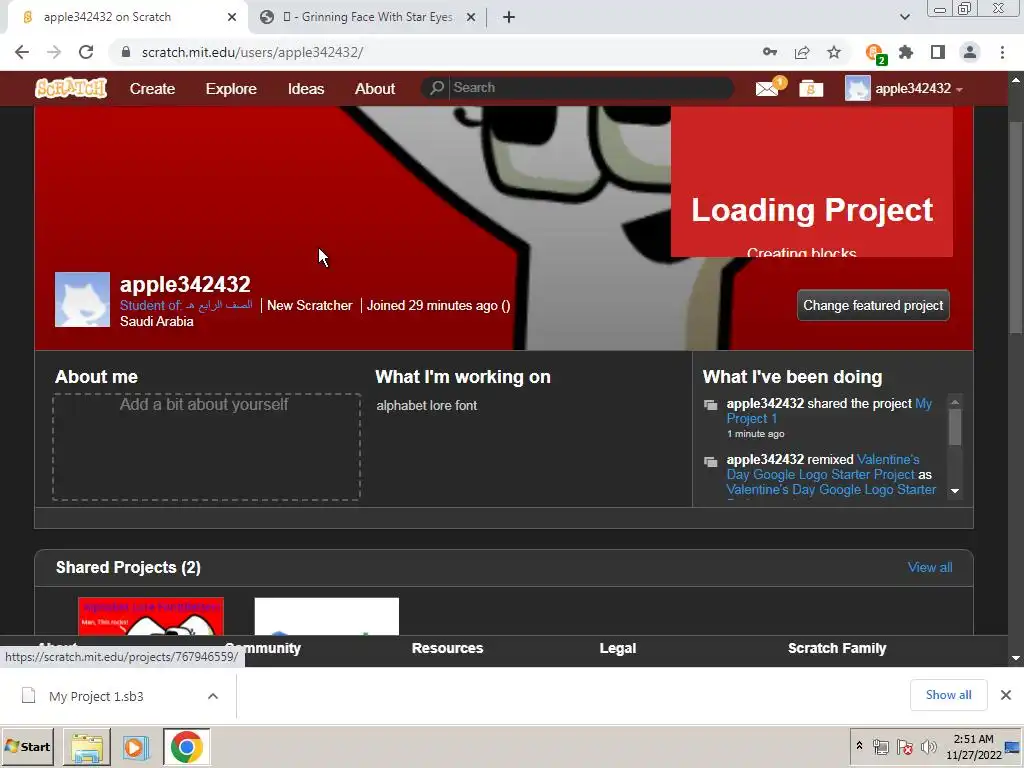
Task: Click the activity feed scroll up arrow
Action: [955, 402]
